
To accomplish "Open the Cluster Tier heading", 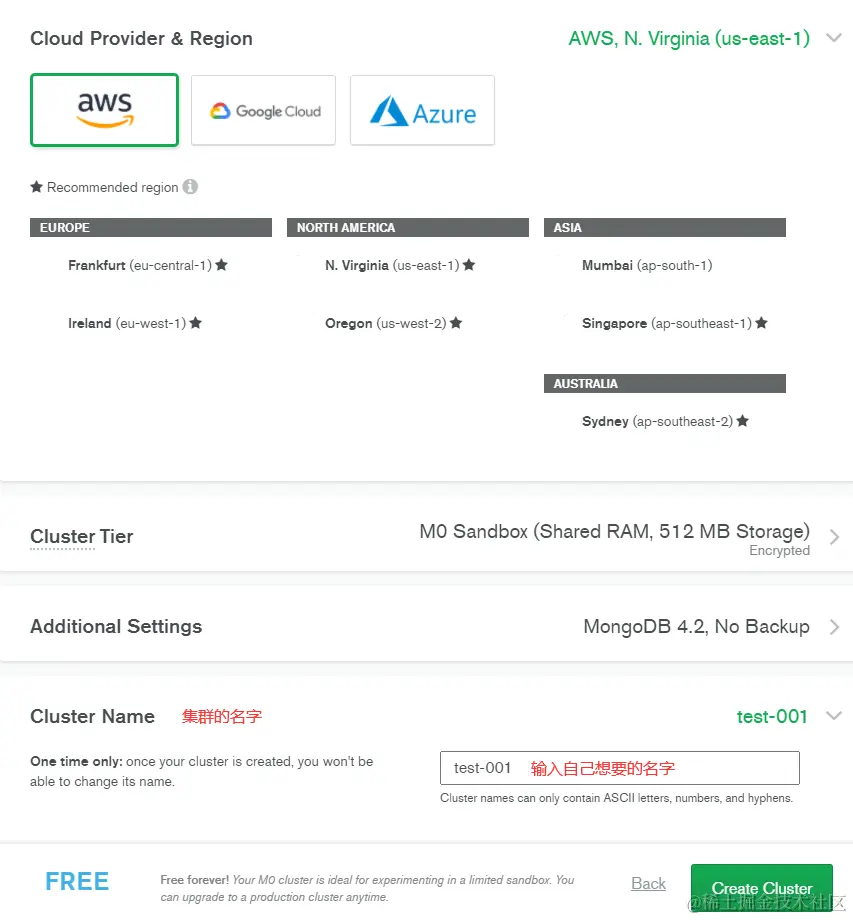I will coord(82,536).
